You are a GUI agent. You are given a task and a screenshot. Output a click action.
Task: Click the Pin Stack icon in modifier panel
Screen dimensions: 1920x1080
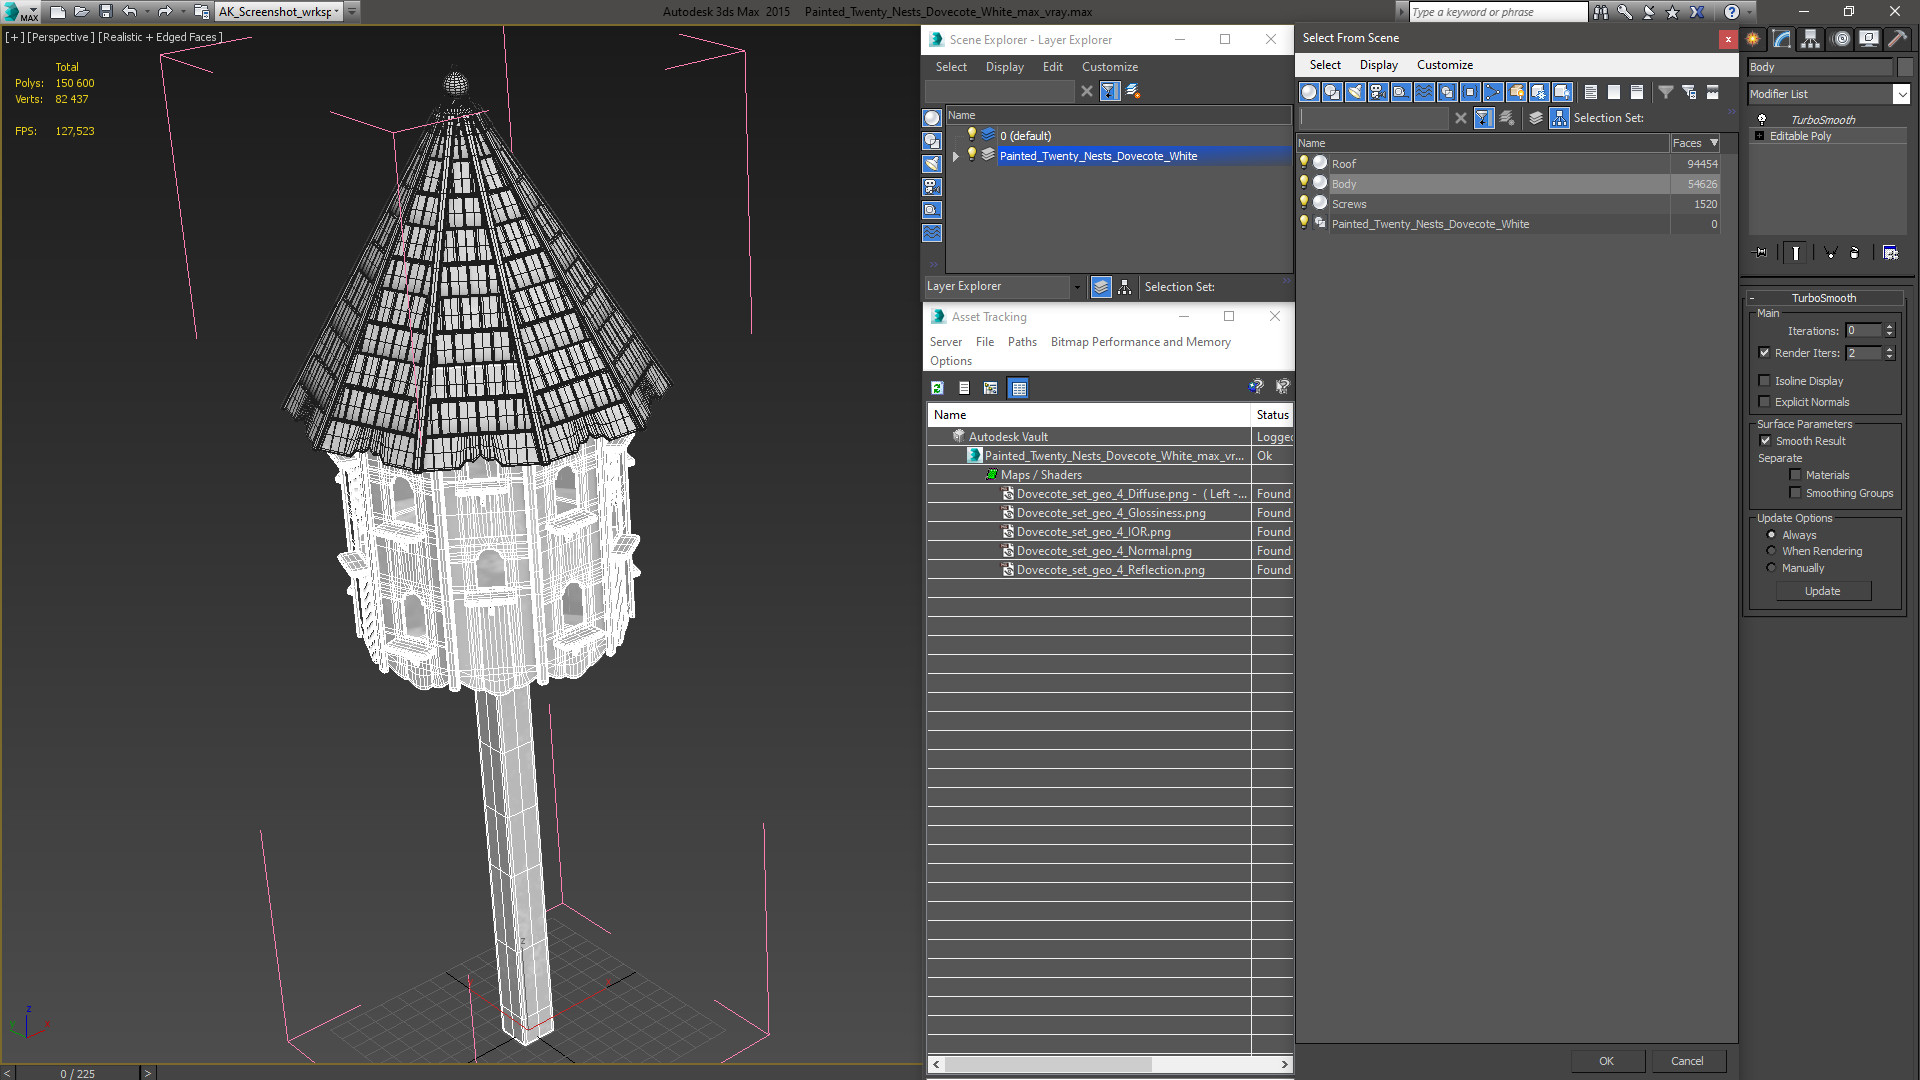tap(1761, 253)
